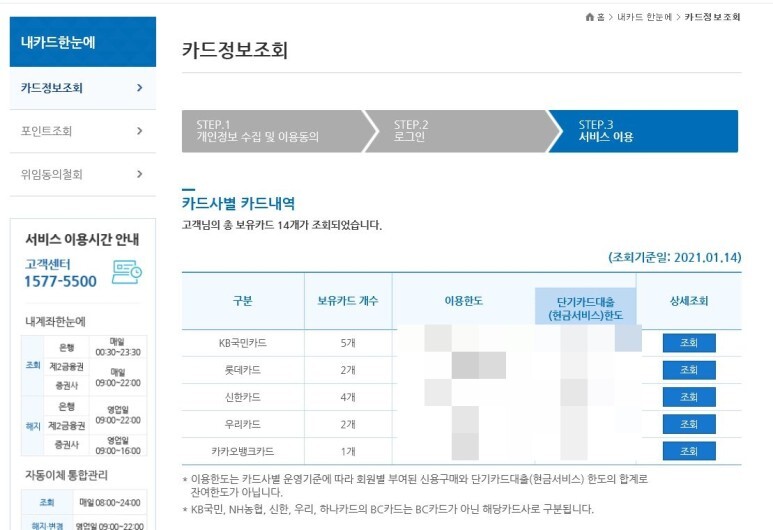The image size is (773, 530).
Task: Expand chevron next to 카드정보조회
Action: [x=140, y=88]
